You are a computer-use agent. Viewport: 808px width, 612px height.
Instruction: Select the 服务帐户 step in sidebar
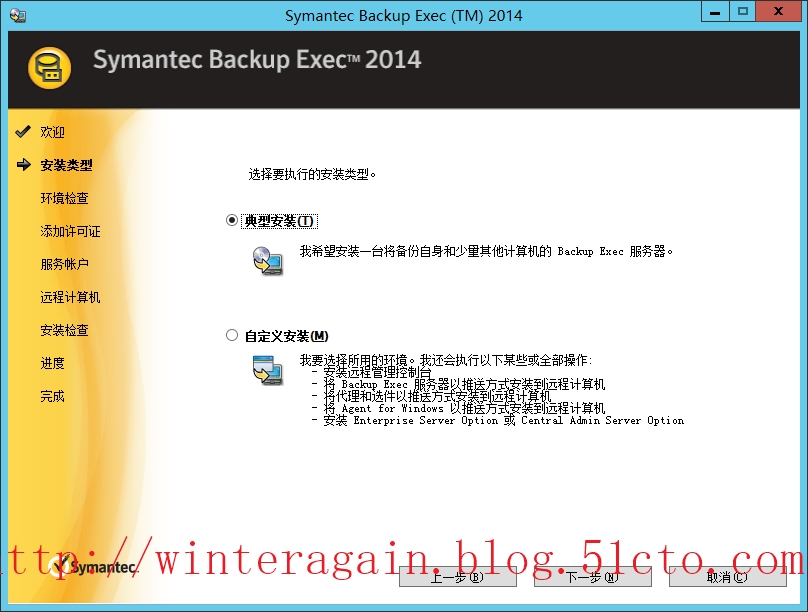point(64,264)
